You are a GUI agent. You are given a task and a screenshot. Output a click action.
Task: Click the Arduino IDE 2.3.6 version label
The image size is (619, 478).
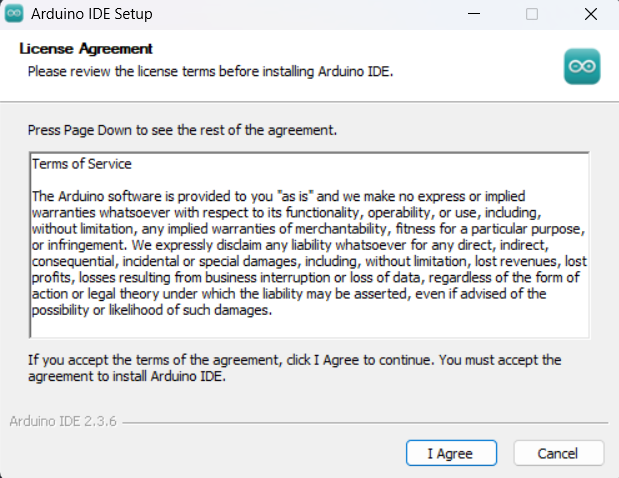click(x=63, y=422)
